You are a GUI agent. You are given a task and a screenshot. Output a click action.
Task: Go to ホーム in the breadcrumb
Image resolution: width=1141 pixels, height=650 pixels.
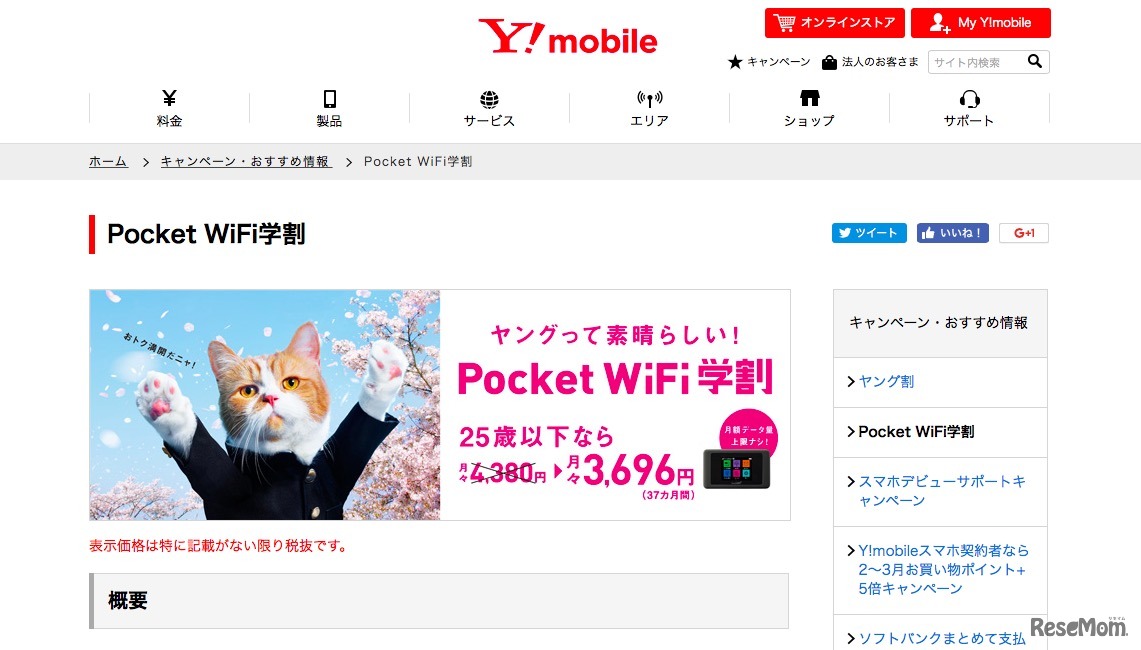point(108,162)
